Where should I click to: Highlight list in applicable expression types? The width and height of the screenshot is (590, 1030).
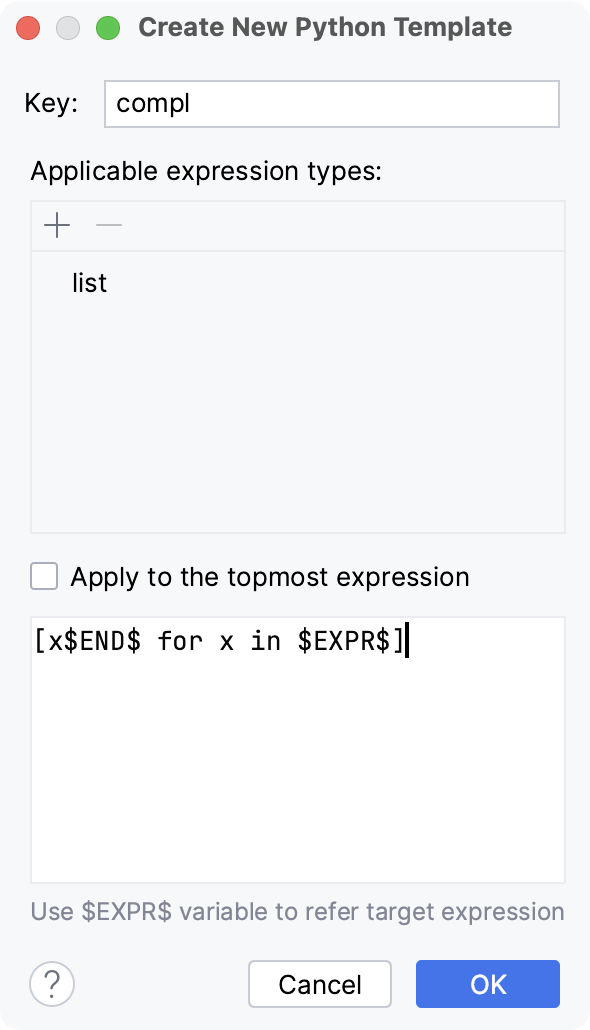click(89, 283)
